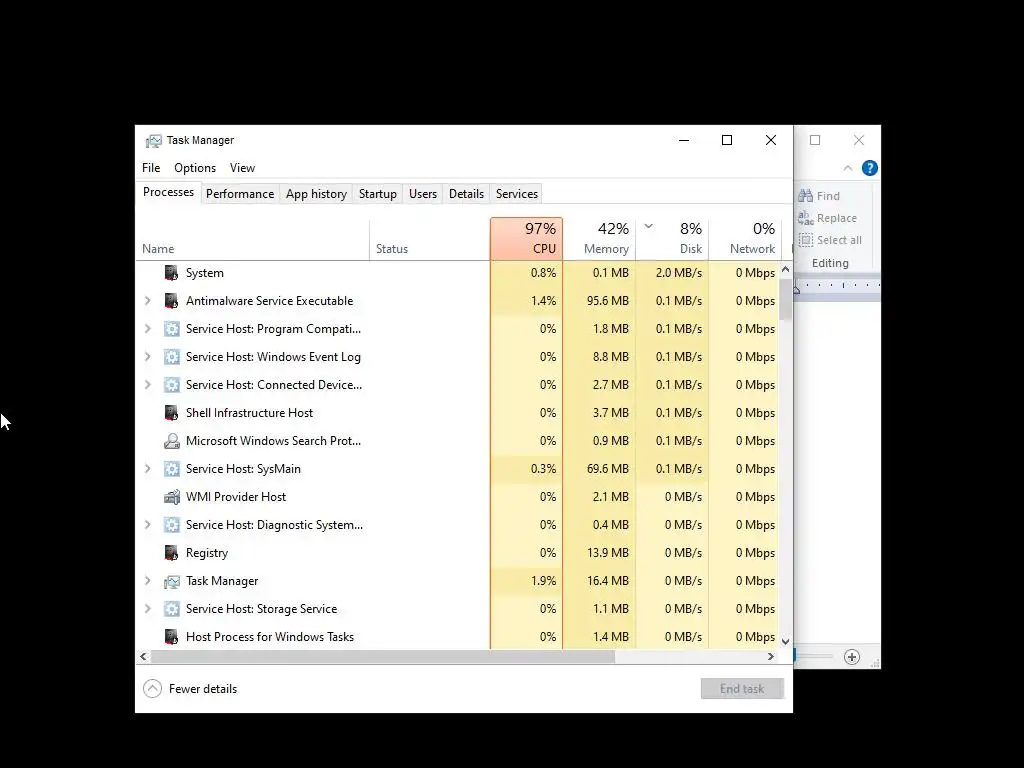Image resolution: width=1024 pixels, height=768 pixels.
Task: Click the Antimalware Service Executable icon
Action: [171, 301]
